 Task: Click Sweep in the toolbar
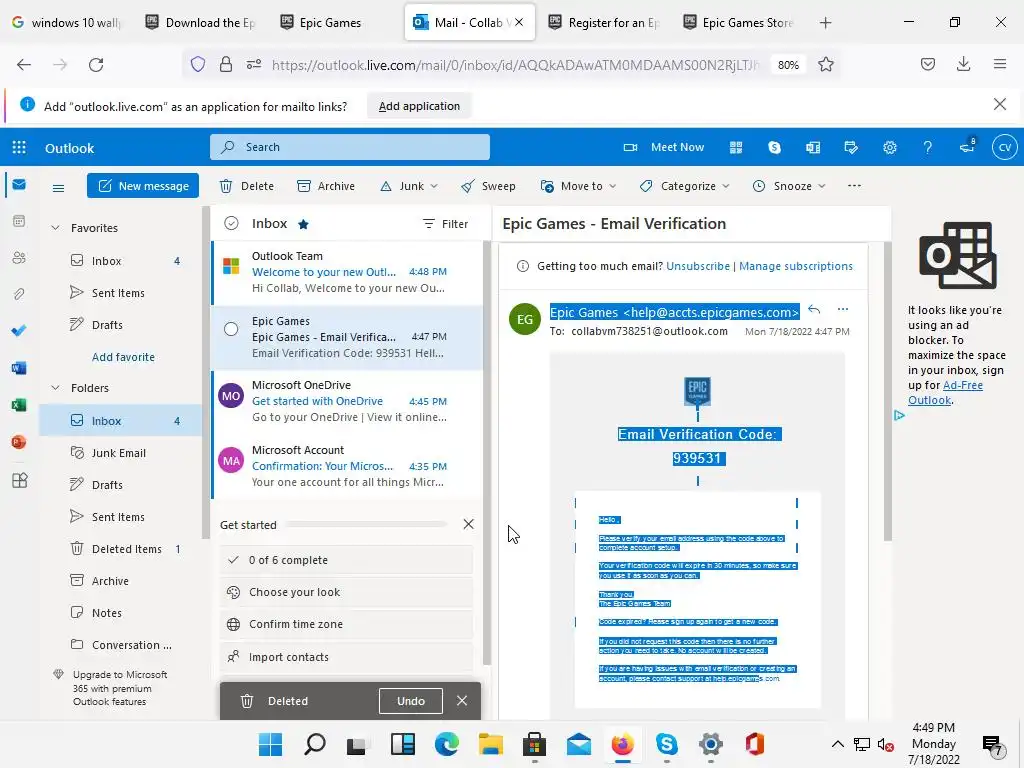[488, 186]
